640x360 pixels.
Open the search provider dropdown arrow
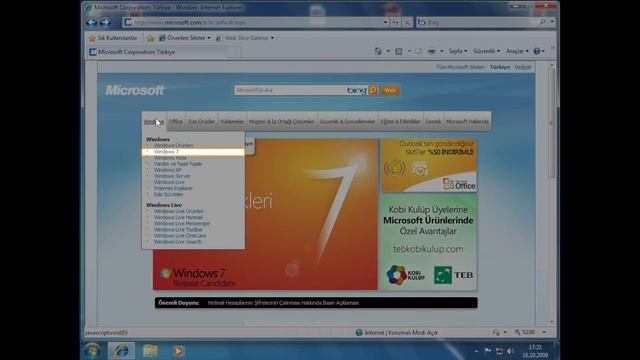[552, 22]
